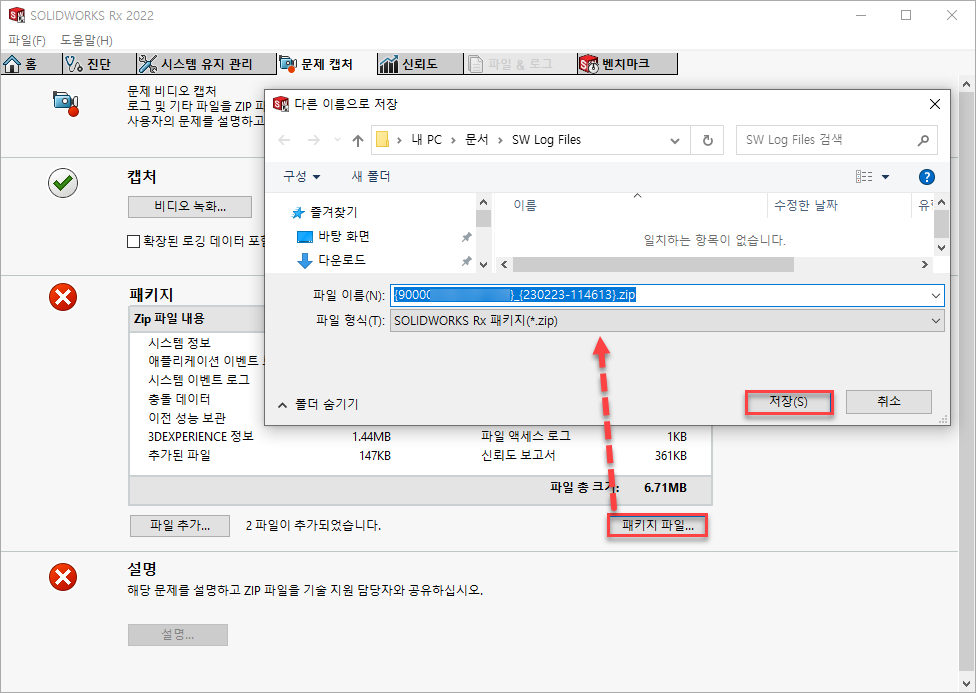
Task: Click the 홈 tab house icon
Action: (x=12, y=64)
